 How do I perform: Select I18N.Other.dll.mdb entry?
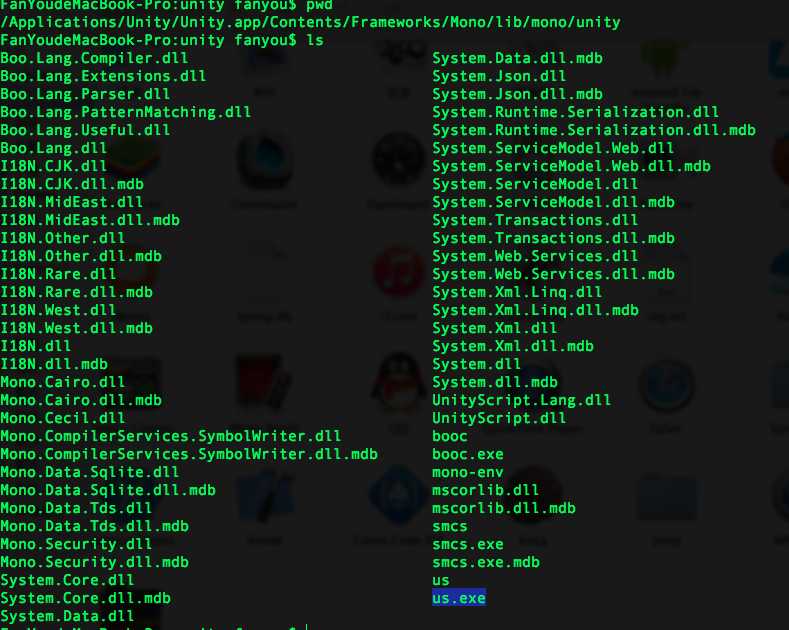(81, 257)
